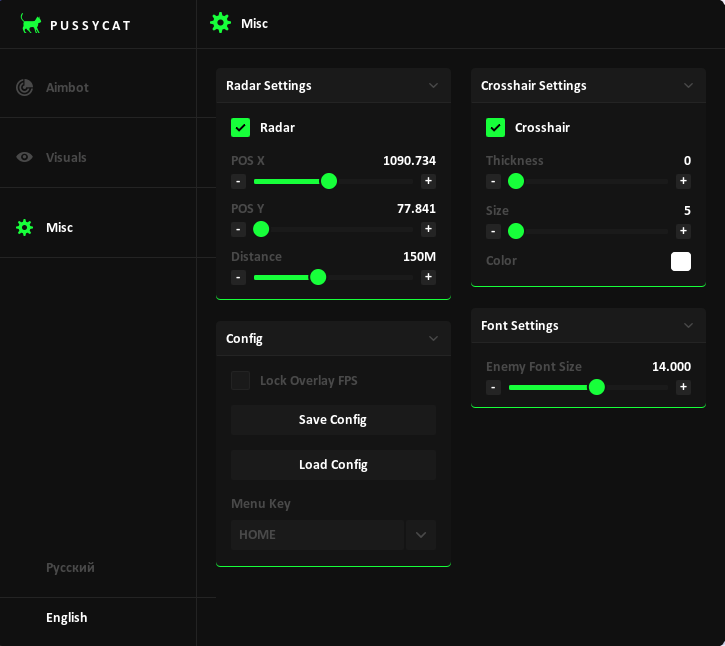
Task: Disable the Radar checkbox
Action: [x=240, y=127]
